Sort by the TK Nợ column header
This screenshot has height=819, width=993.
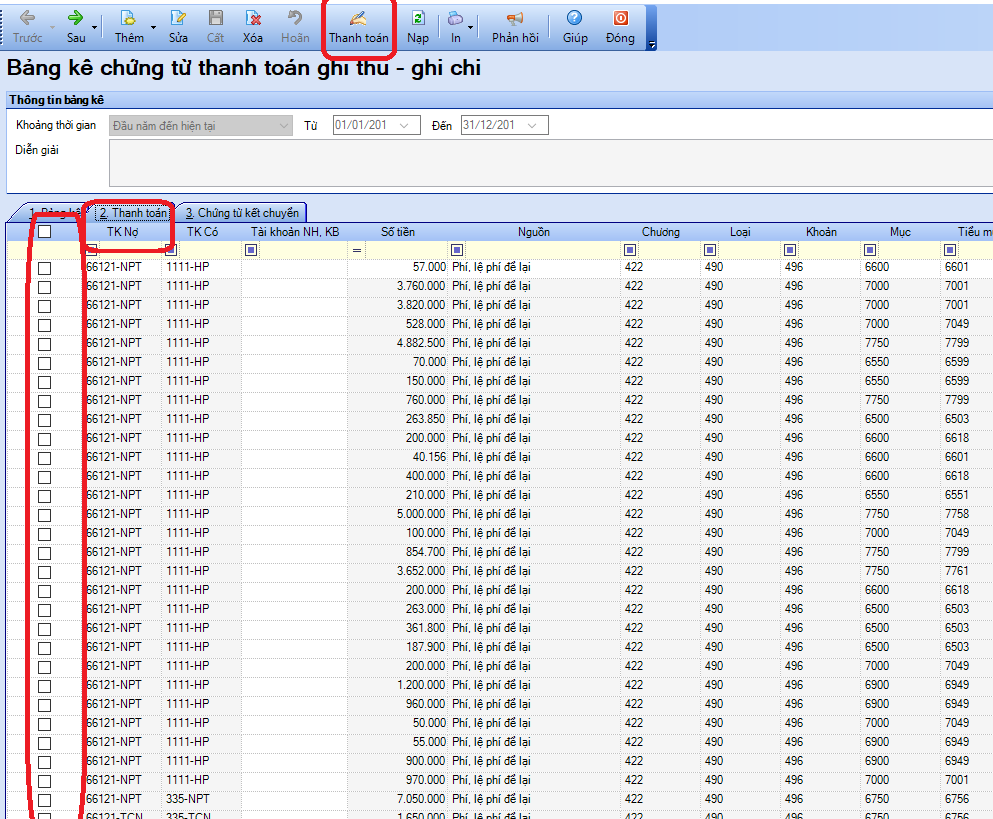tap(122, 232)
